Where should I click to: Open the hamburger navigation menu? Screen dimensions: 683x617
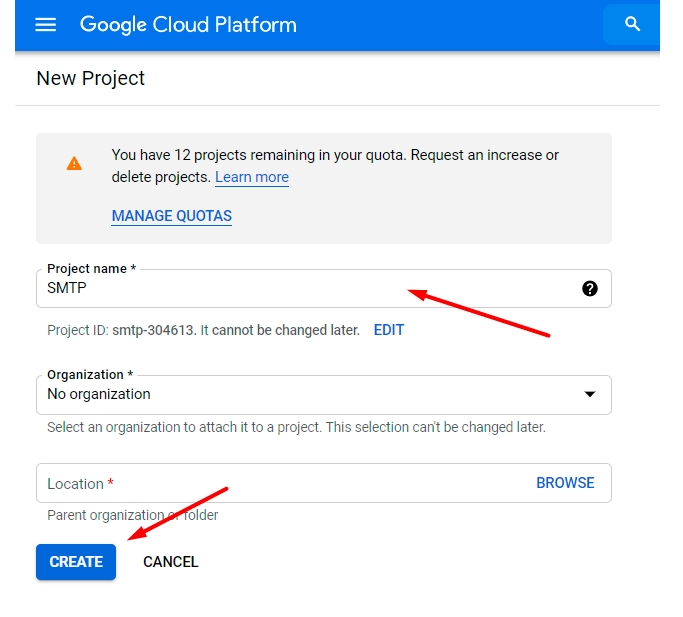[x=46, y=25]
